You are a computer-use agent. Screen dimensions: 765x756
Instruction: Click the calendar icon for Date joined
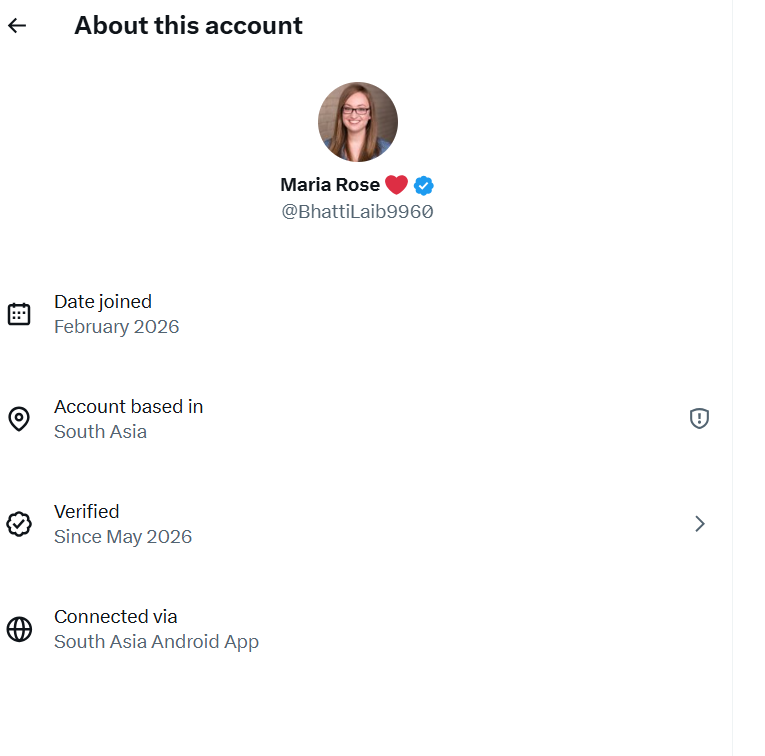19,314
